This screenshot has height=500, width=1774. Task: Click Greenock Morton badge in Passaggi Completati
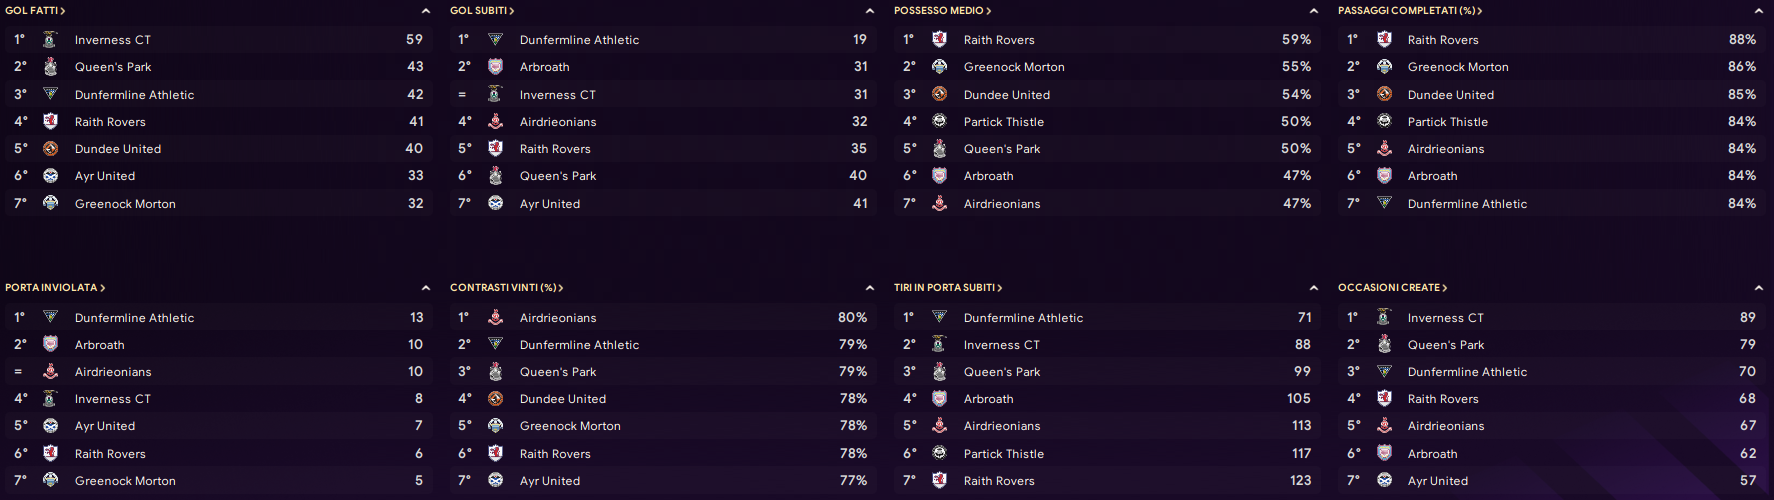[1384, 67]
